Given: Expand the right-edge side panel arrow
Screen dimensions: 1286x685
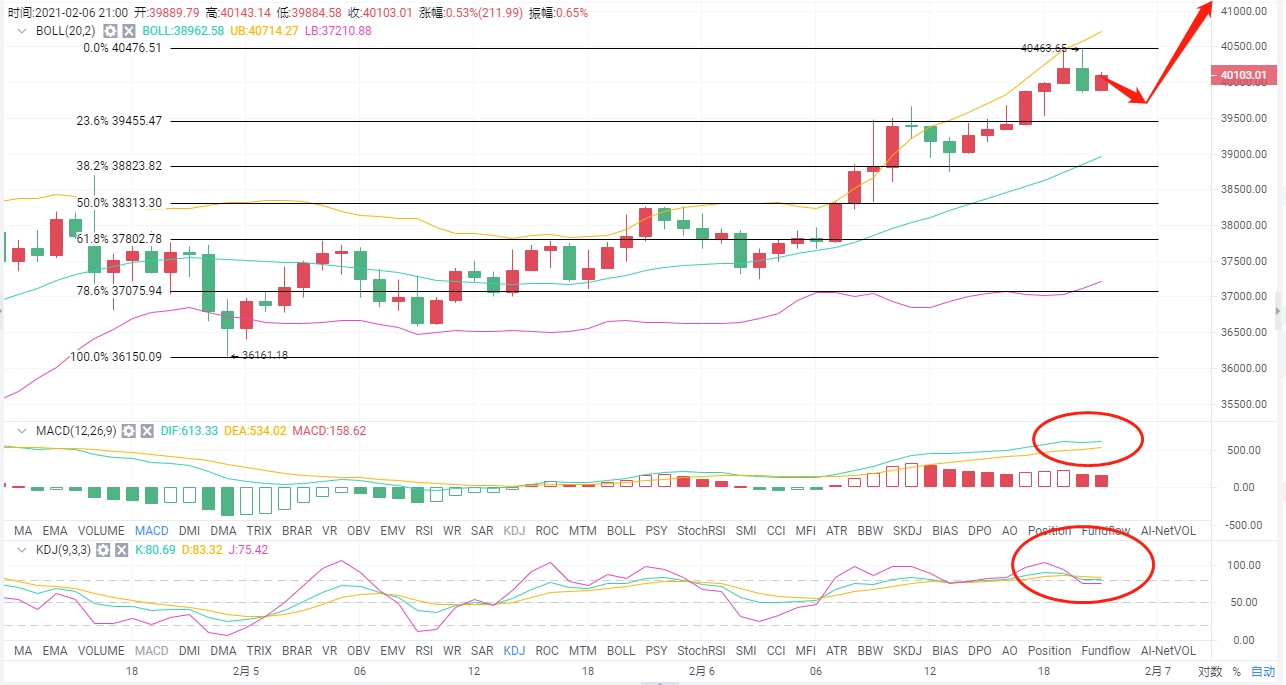Looking at the screenshot, I should (x=1280, y=312).
